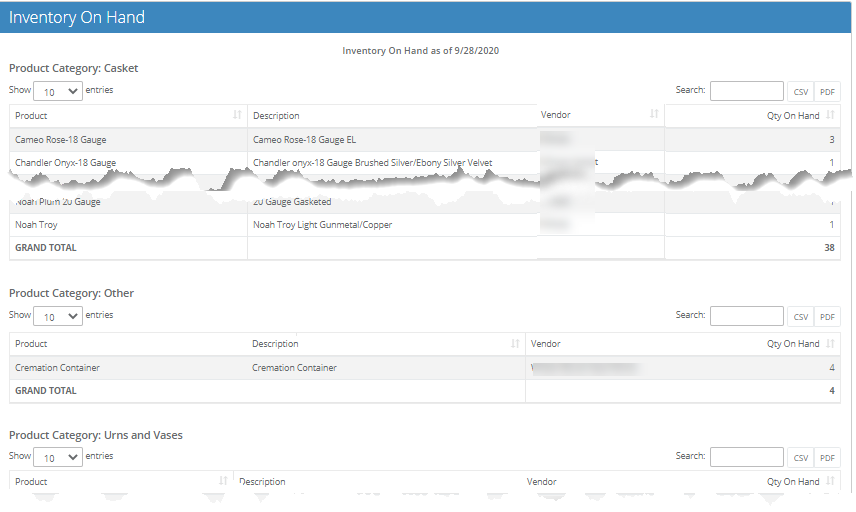This screenshot has height=512, width=856.
Task: Download Other category as CSV
Action: point(801,317)
